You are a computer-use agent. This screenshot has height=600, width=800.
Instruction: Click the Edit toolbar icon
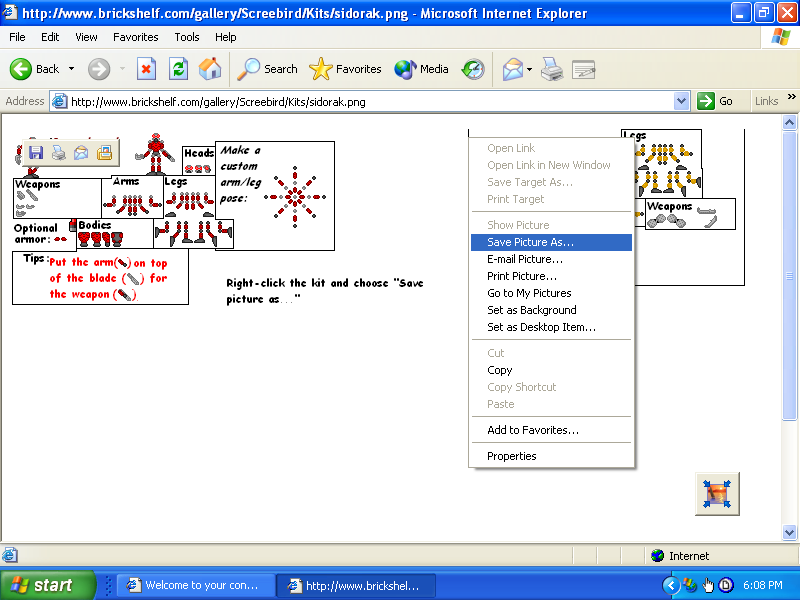(x=584, y=69)
